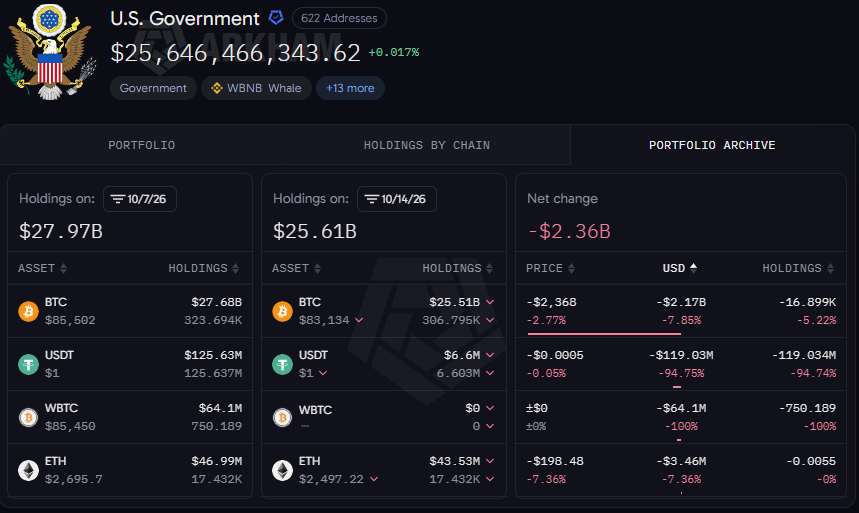Screen dimensions: 859x513
Task: Sort Net change by PRICE
Action: coord(550,268)
